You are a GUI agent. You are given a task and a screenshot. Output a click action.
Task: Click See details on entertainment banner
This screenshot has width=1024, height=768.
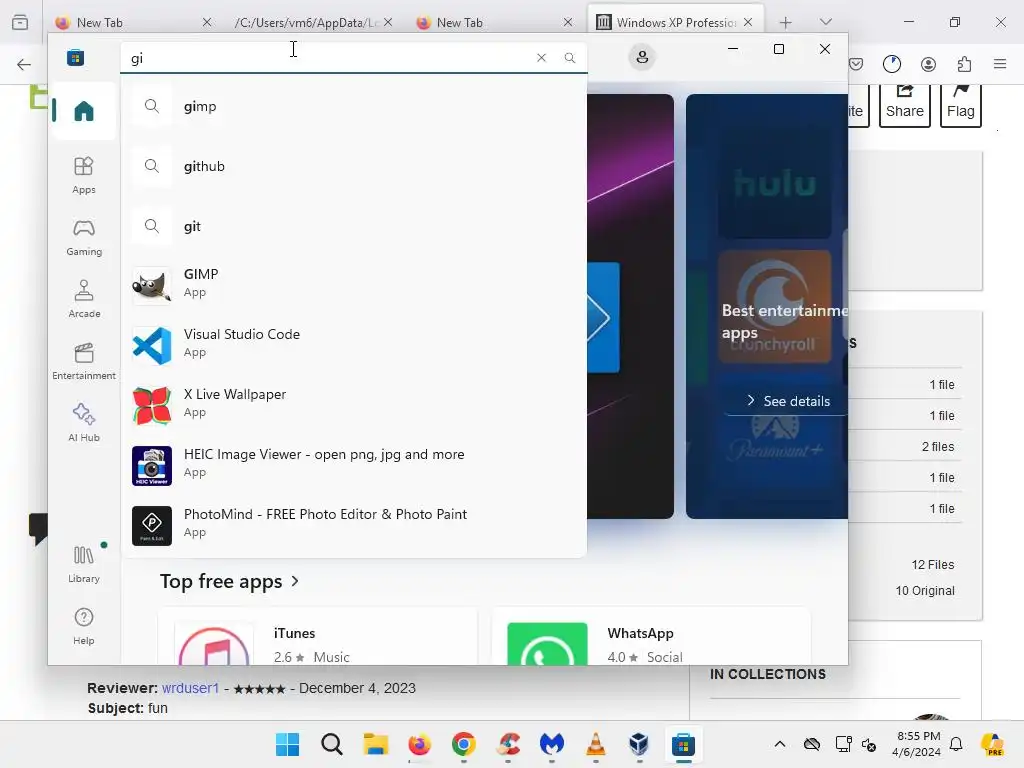coord(788,401)
